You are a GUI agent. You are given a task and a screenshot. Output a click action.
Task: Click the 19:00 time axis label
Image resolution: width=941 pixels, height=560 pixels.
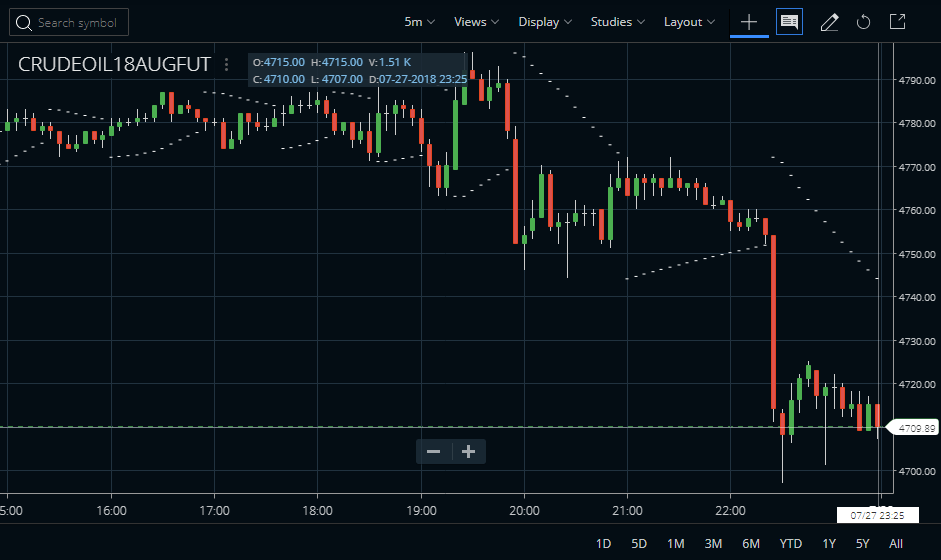421,511
